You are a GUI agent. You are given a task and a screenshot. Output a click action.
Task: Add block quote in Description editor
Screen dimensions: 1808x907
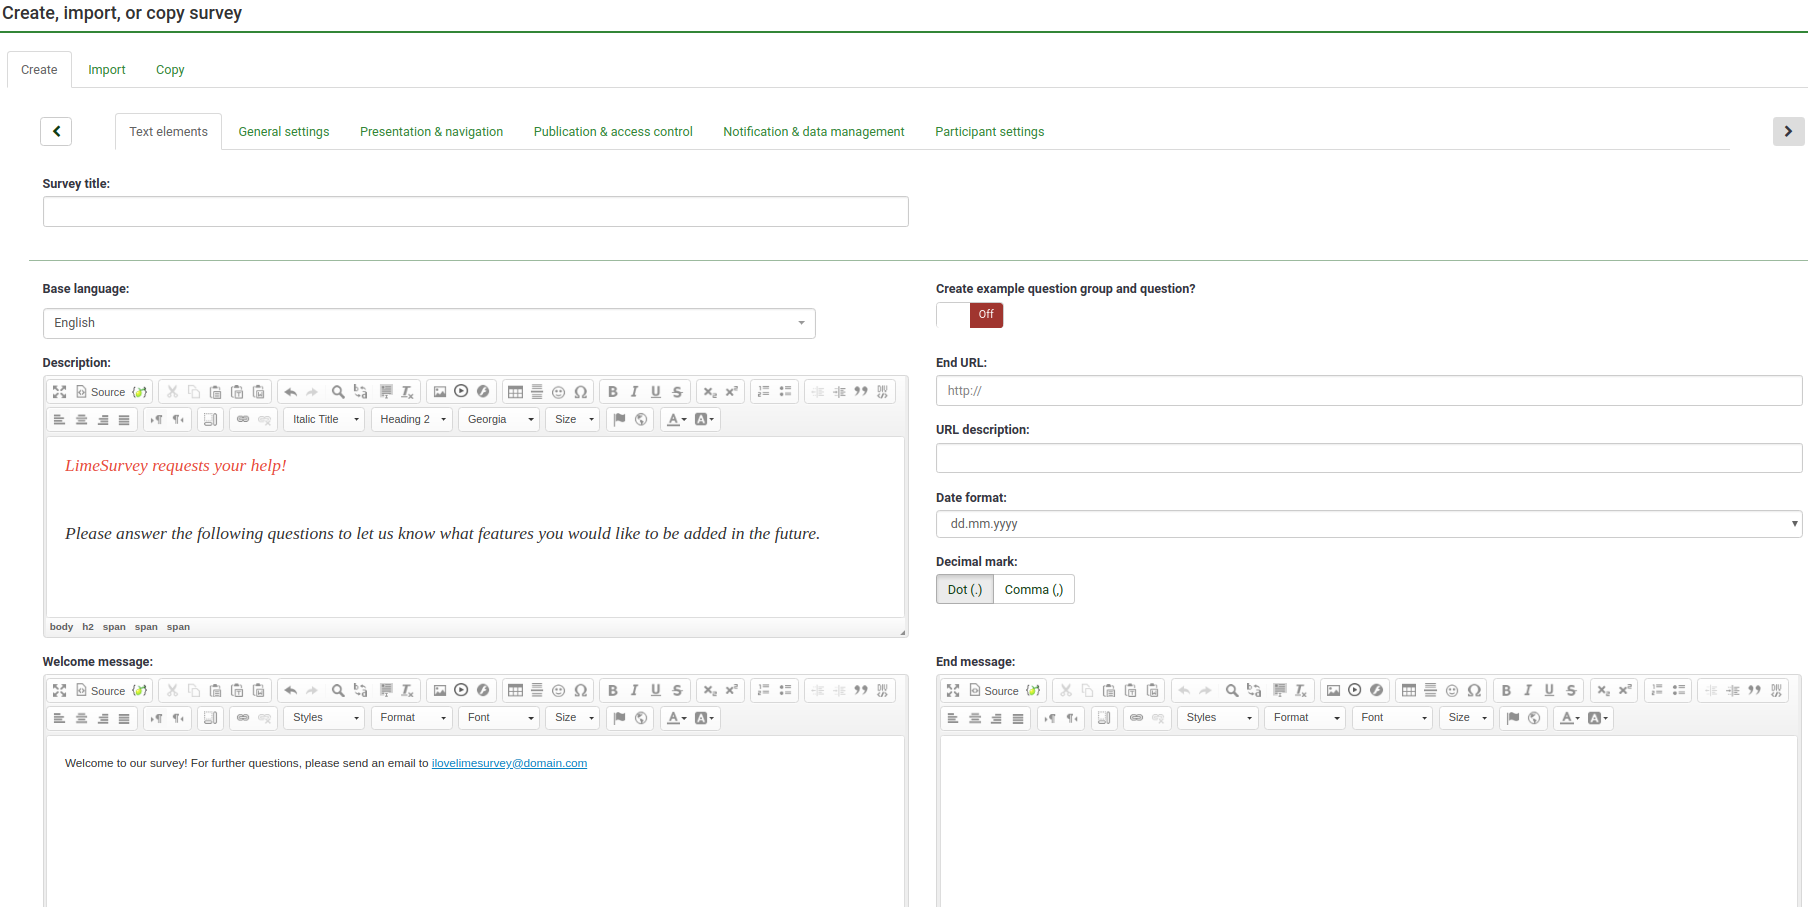coord(861,392)
